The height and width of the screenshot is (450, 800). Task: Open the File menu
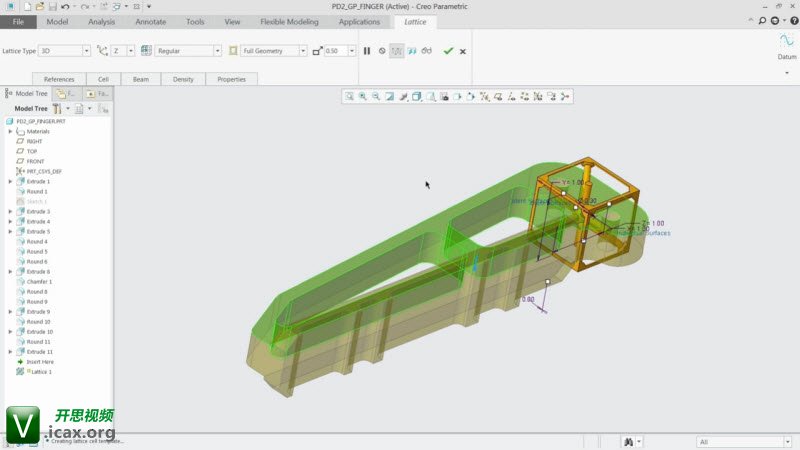[x=18, y=21]
